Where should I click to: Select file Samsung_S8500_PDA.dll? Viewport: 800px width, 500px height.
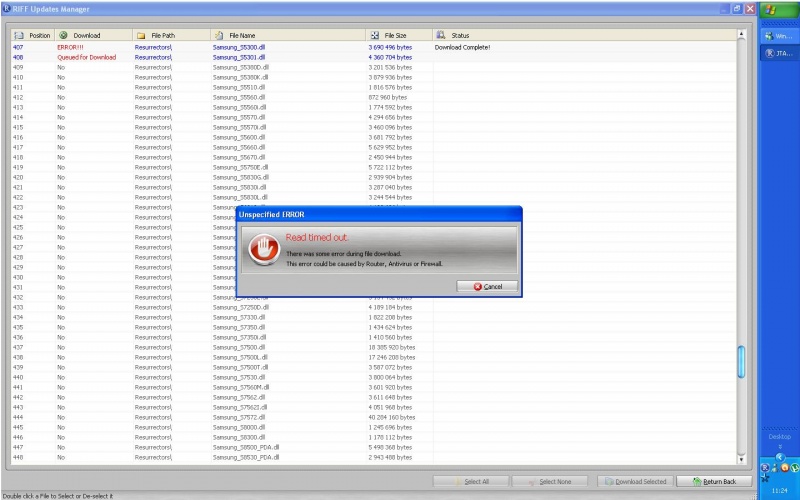[246, 447]
